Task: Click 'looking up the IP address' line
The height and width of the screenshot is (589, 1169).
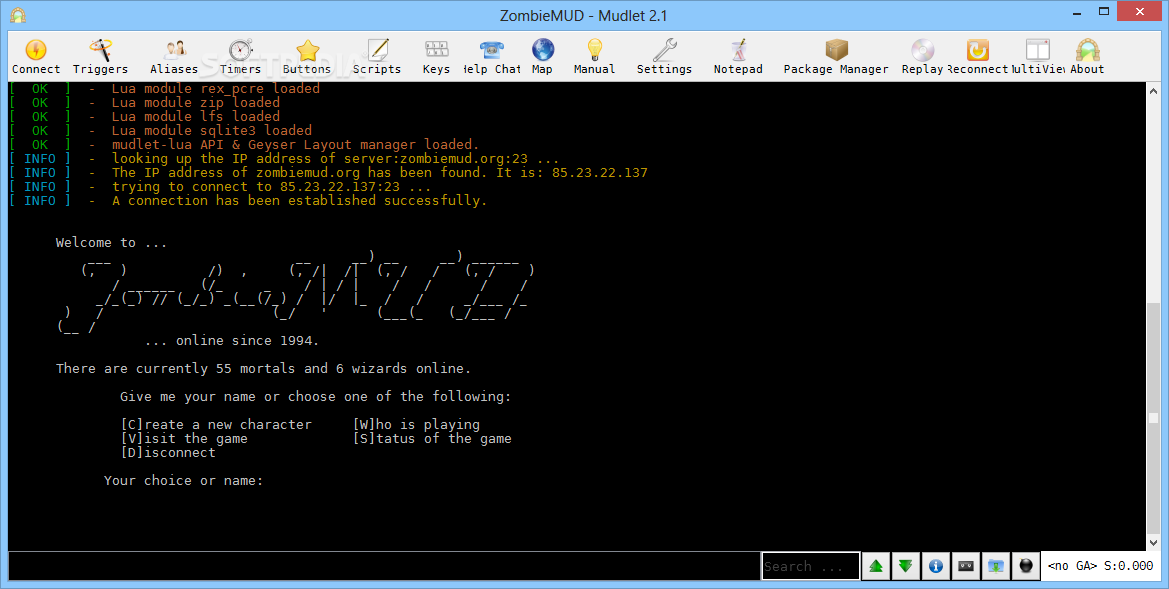Action: 335,159
